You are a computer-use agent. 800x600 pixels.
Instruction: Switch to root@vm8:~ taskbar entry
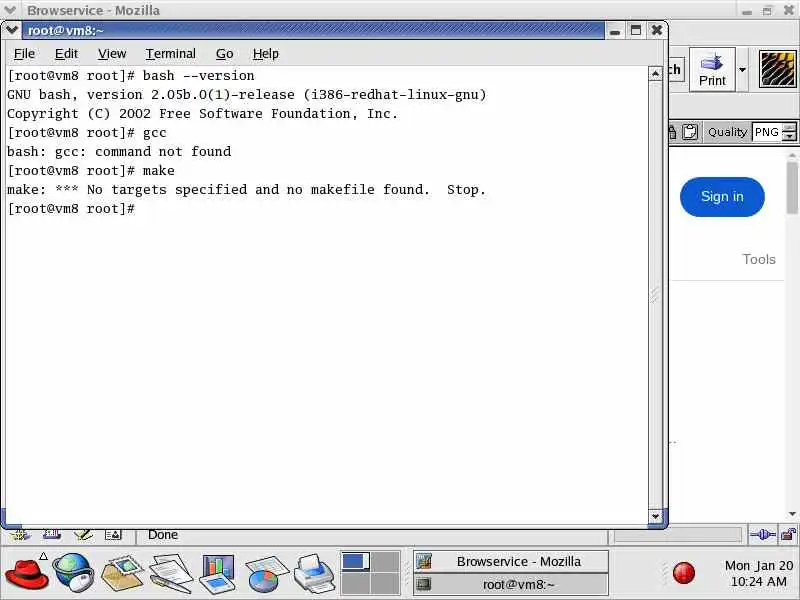tap(511, 584)
